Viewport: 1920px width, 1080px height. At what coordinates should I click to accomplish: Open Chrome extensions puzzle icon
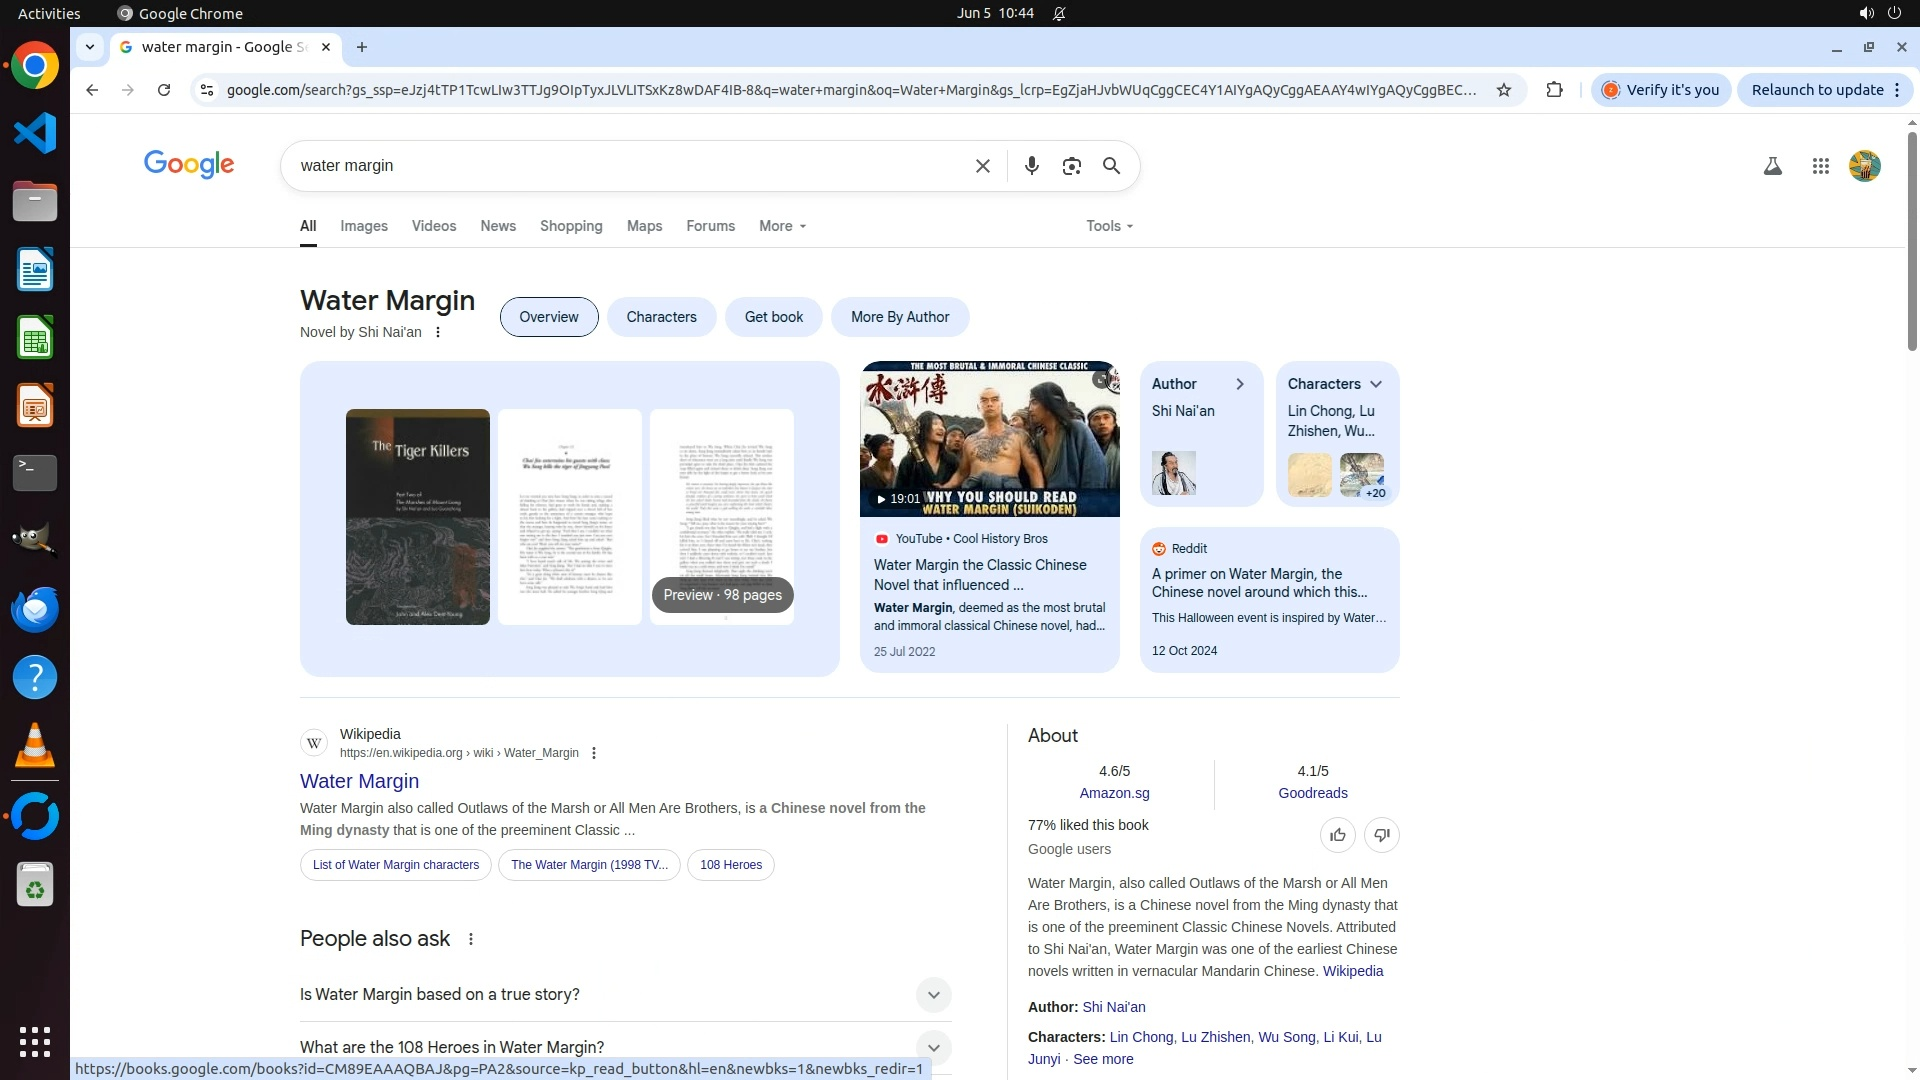(x=1554, y=90)
